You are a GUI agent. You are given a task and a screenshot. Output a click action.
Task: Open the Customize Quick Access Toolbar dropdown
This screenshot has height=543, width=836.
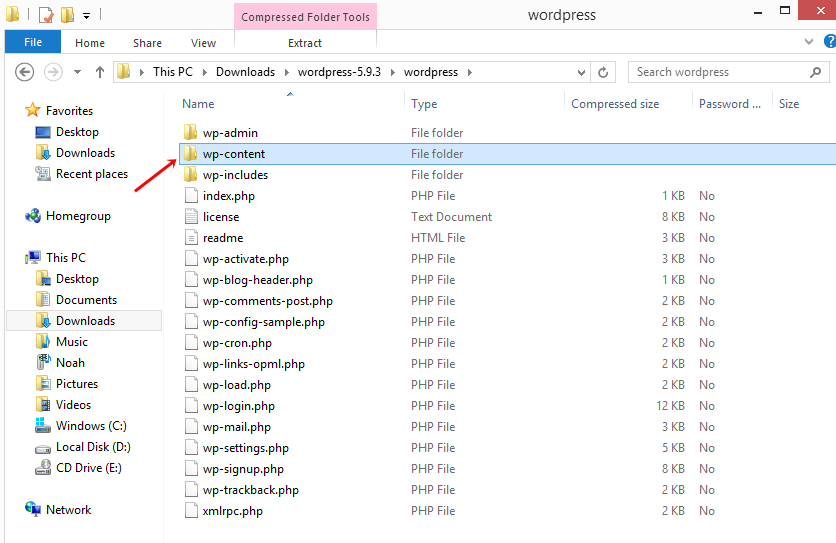[86, 16]
